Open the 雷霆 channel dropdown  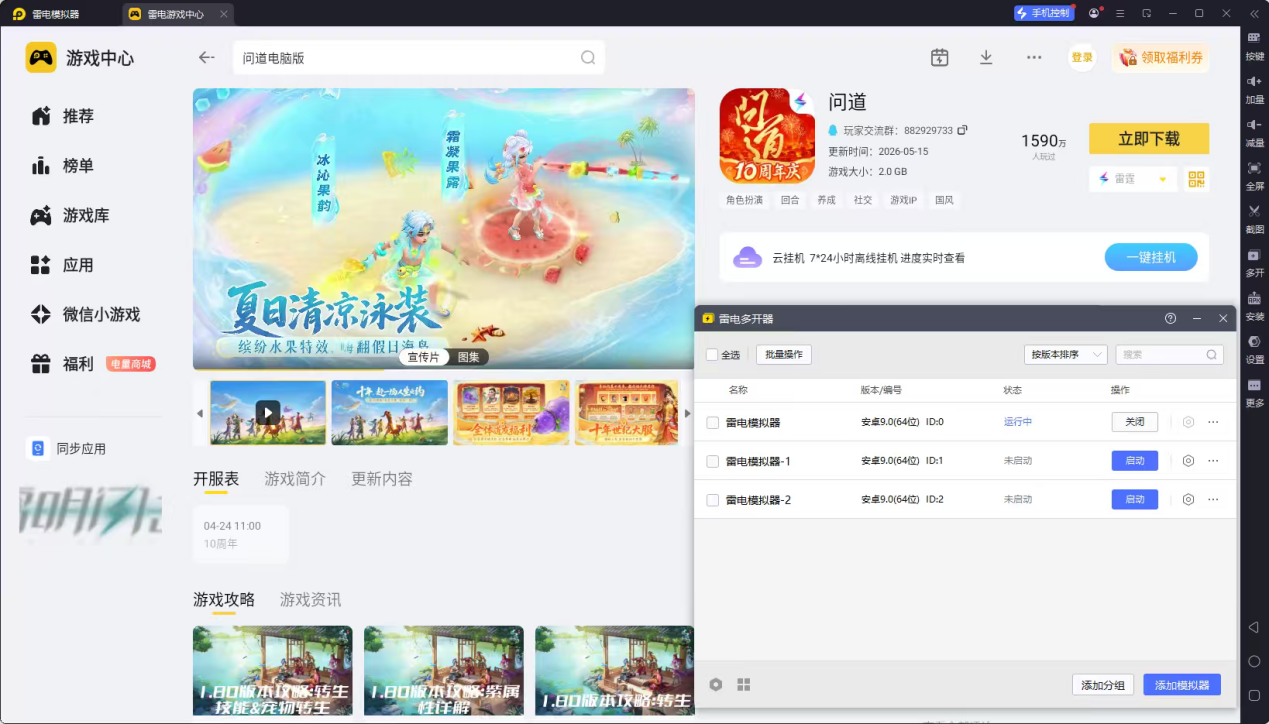click(x=1133, y=179)
